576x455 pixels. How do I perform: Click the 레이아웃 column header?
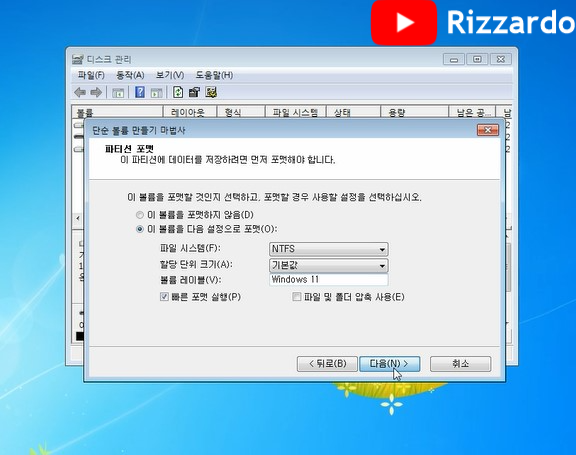click(190, 112)
